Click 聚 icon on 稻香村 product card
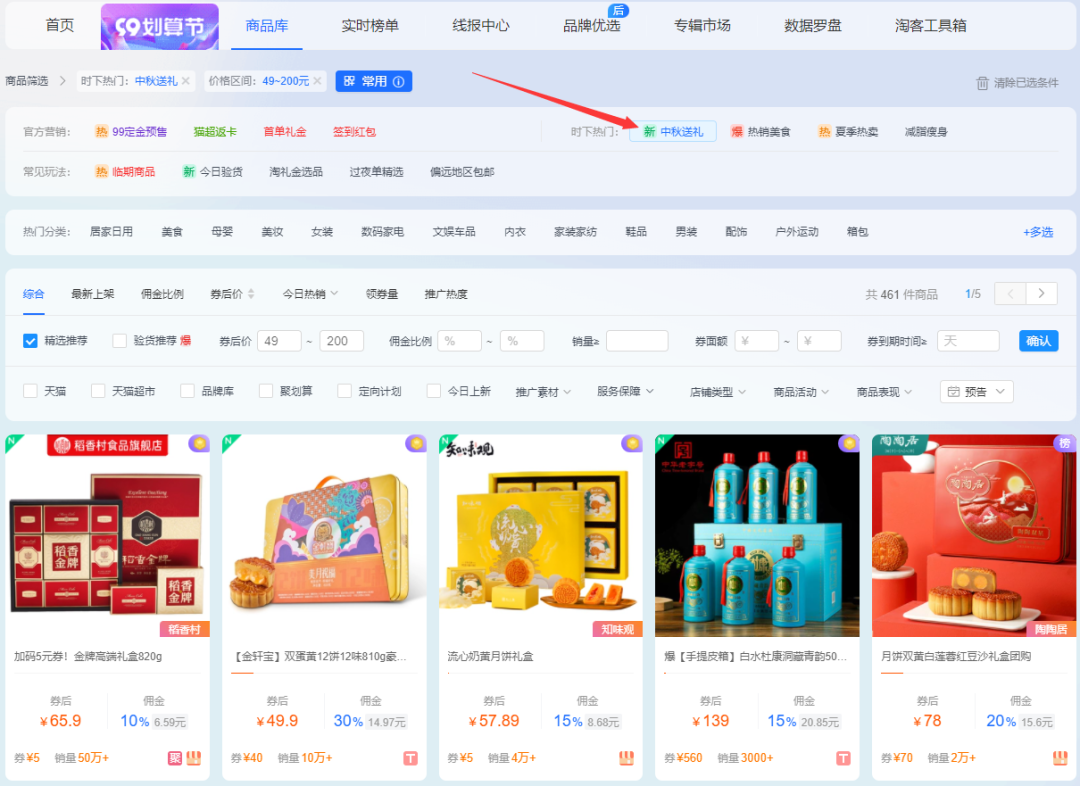1080x786 pixels. point(175,758)
